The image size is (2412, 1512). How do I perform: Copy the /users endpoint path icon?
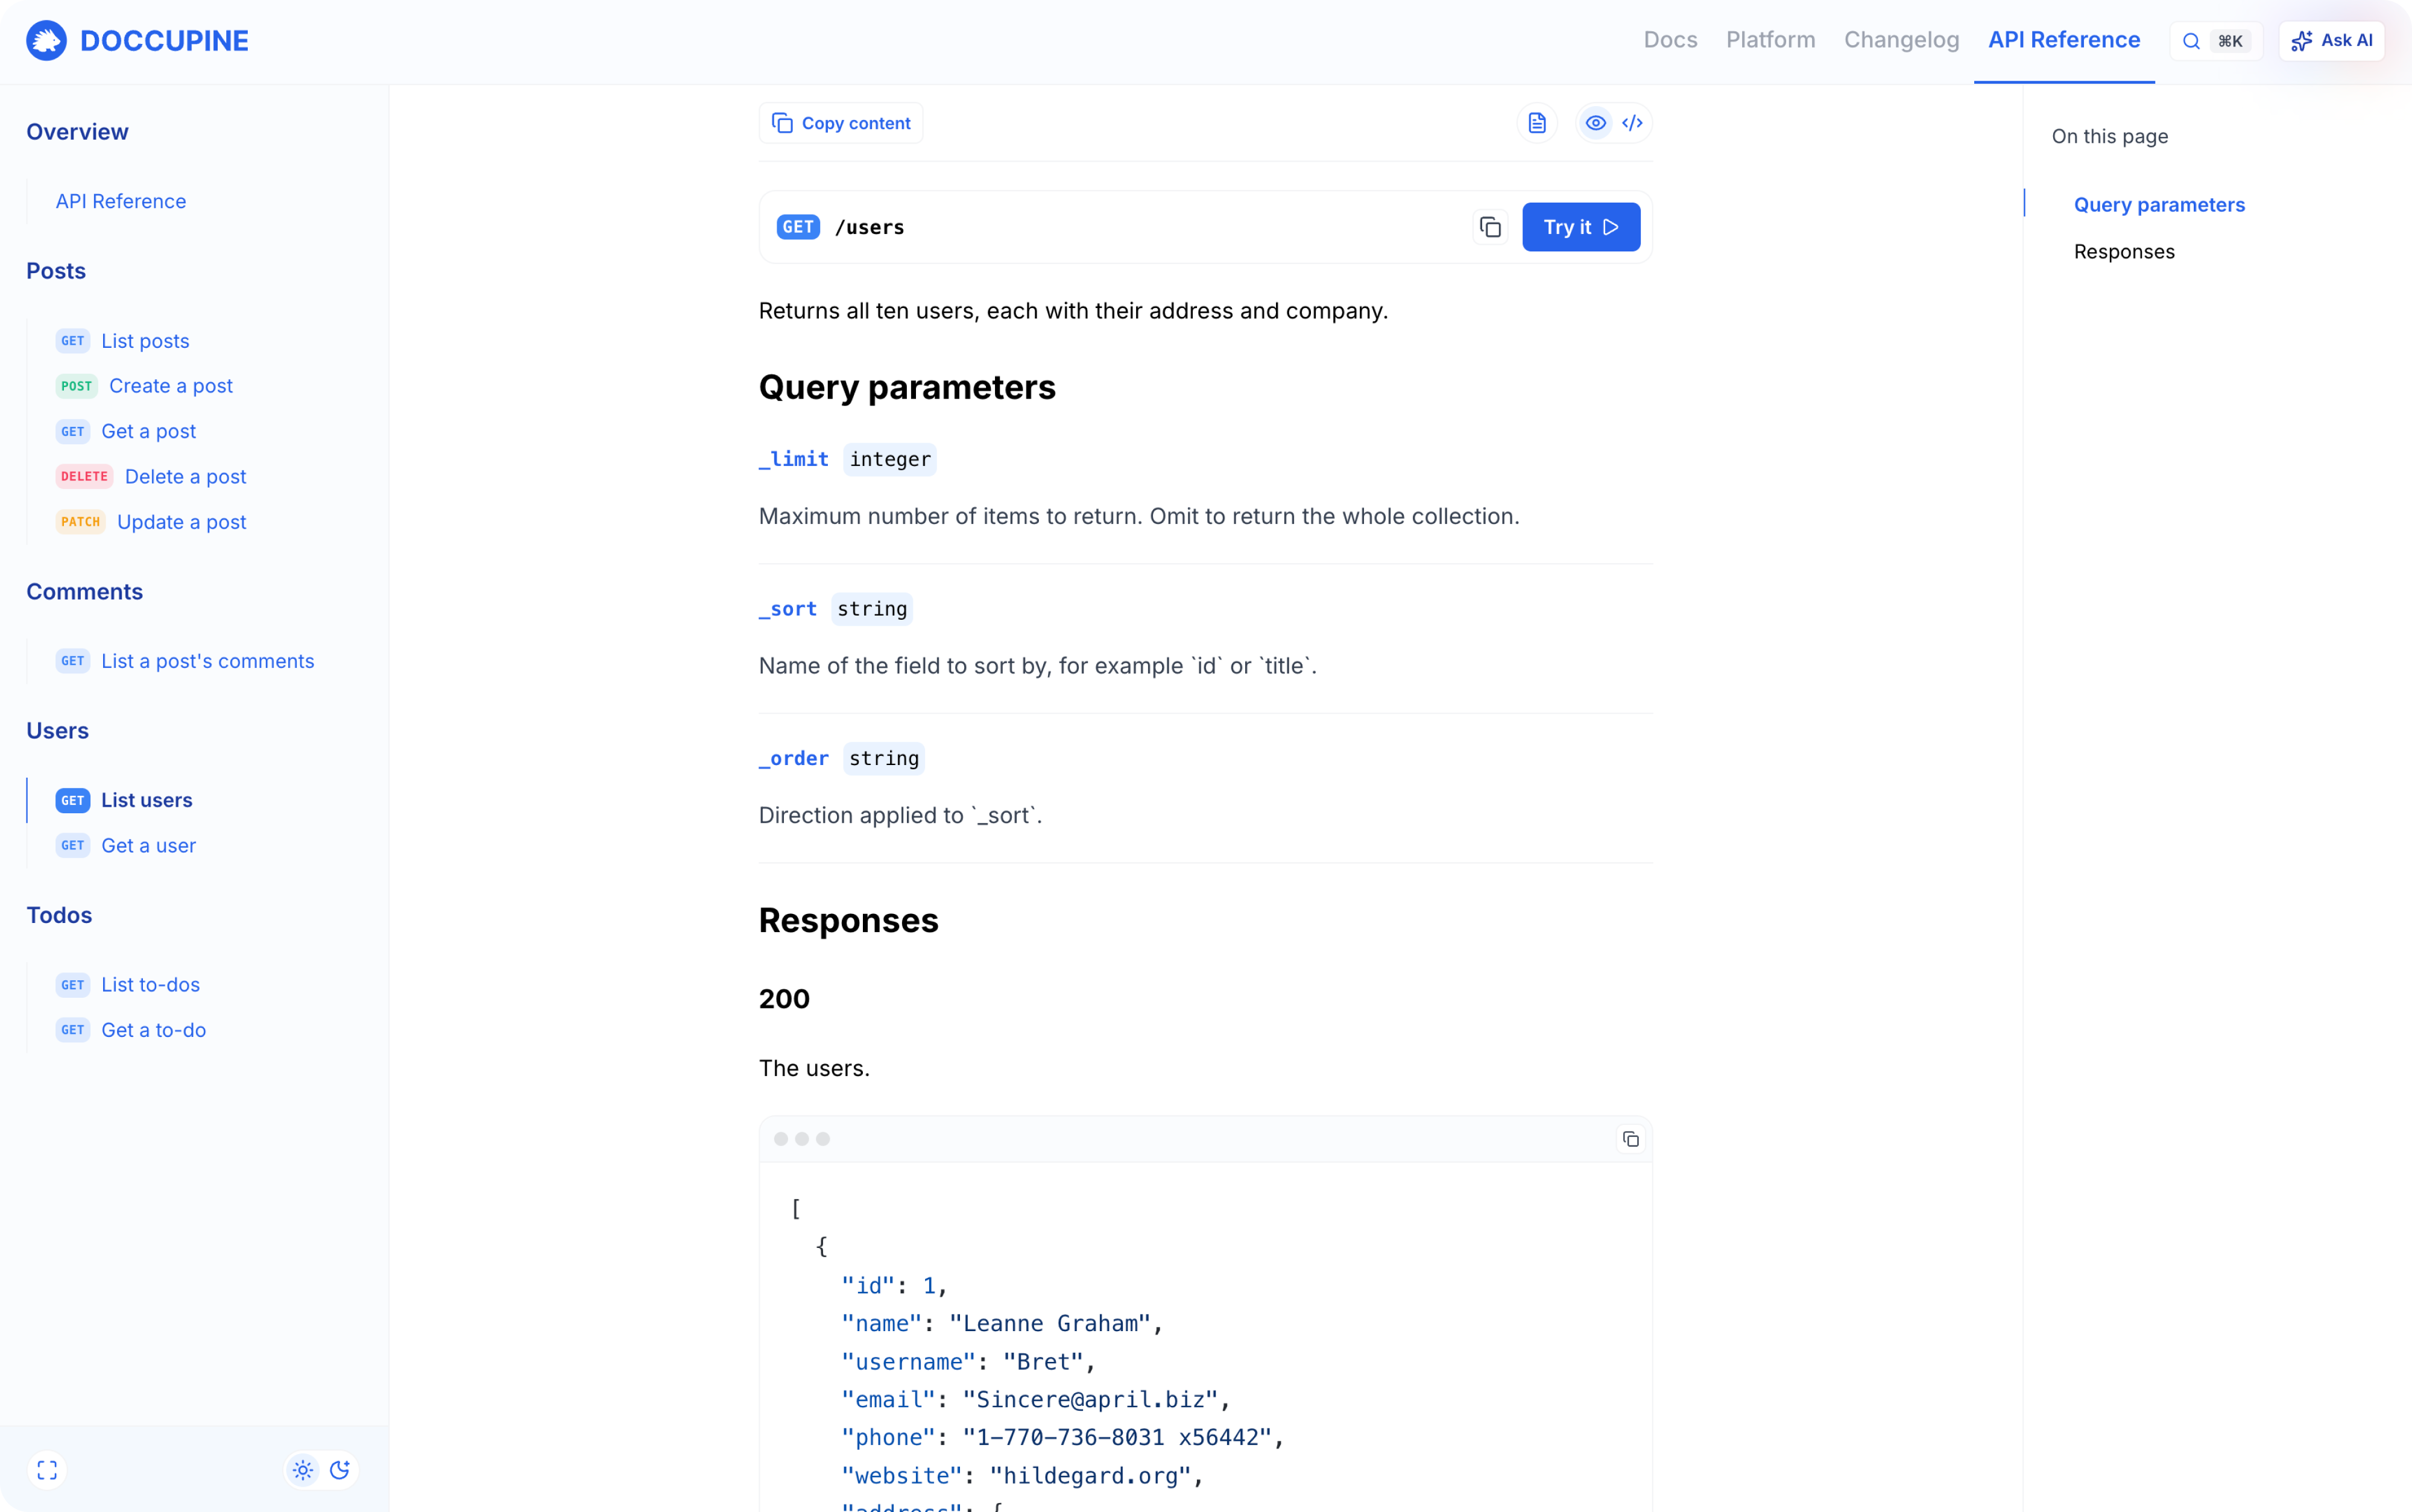[x=1490, y=227]
